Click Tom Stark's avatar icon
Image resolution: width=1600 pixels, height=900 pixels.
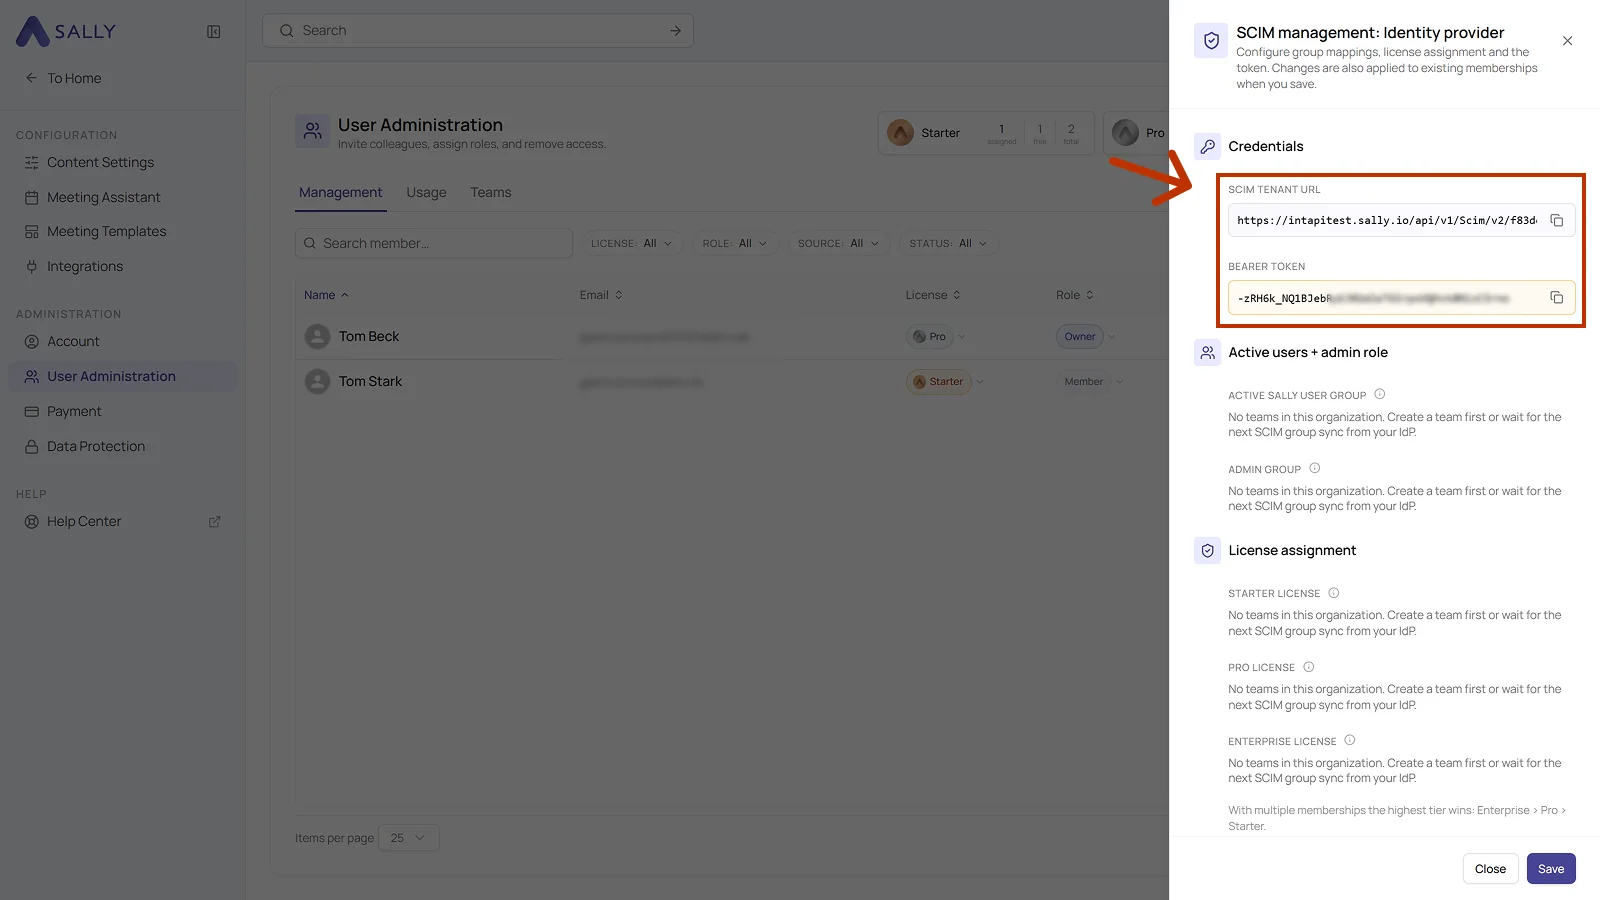pos(317,381)
